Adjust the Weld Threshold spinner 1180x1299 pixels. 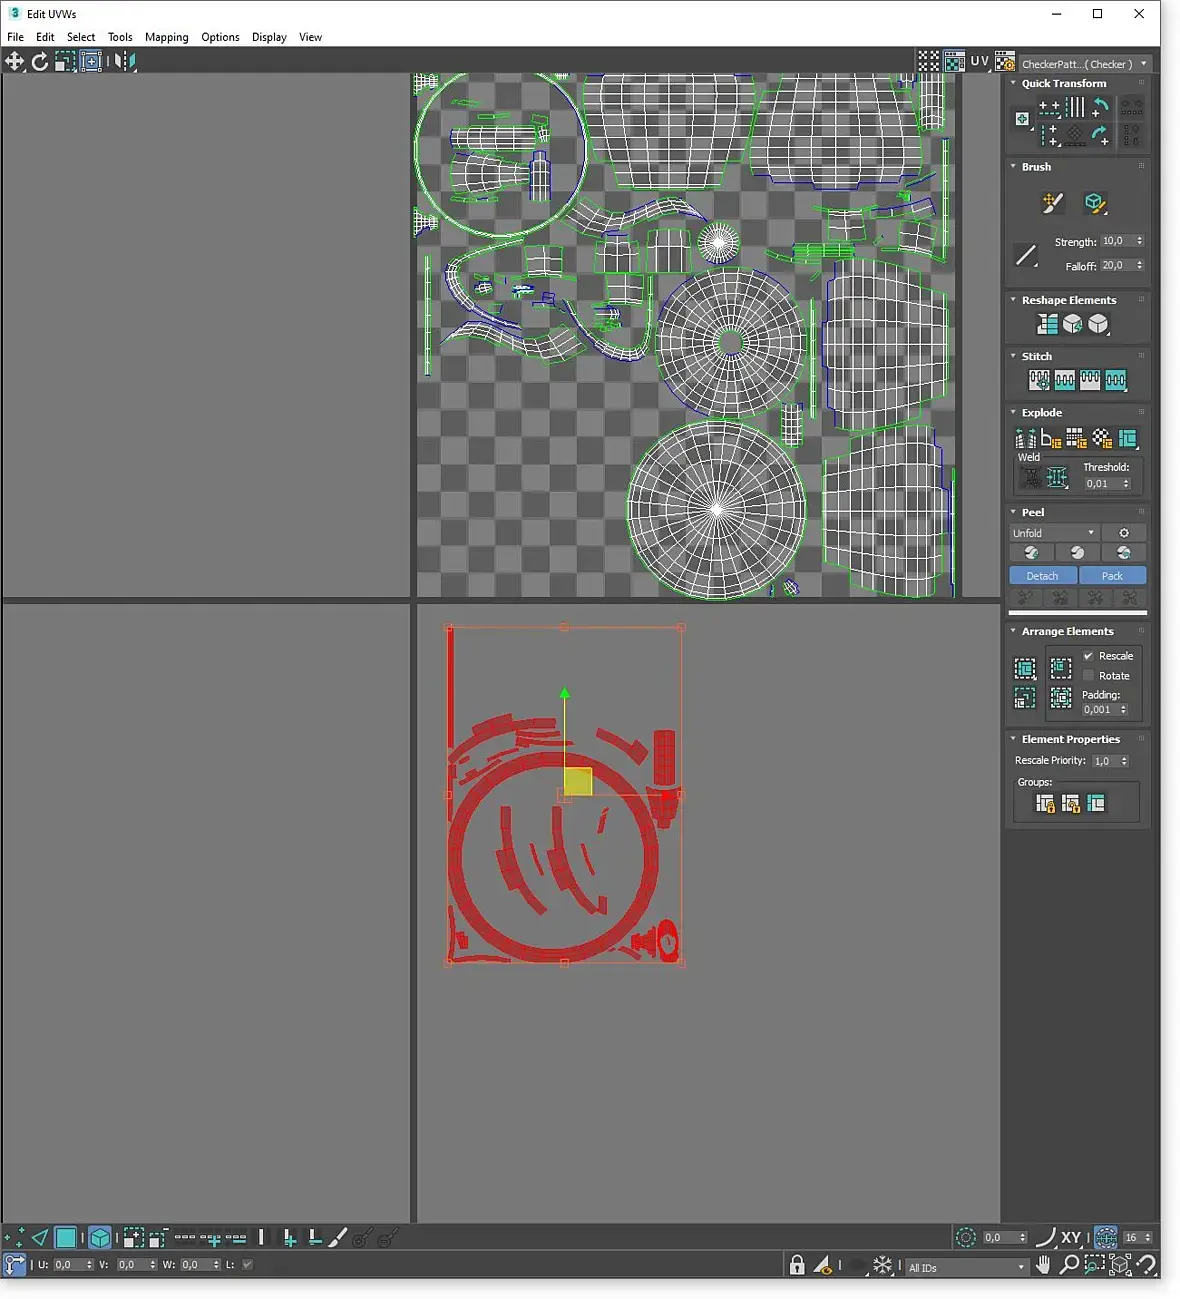pos(1126,484)
